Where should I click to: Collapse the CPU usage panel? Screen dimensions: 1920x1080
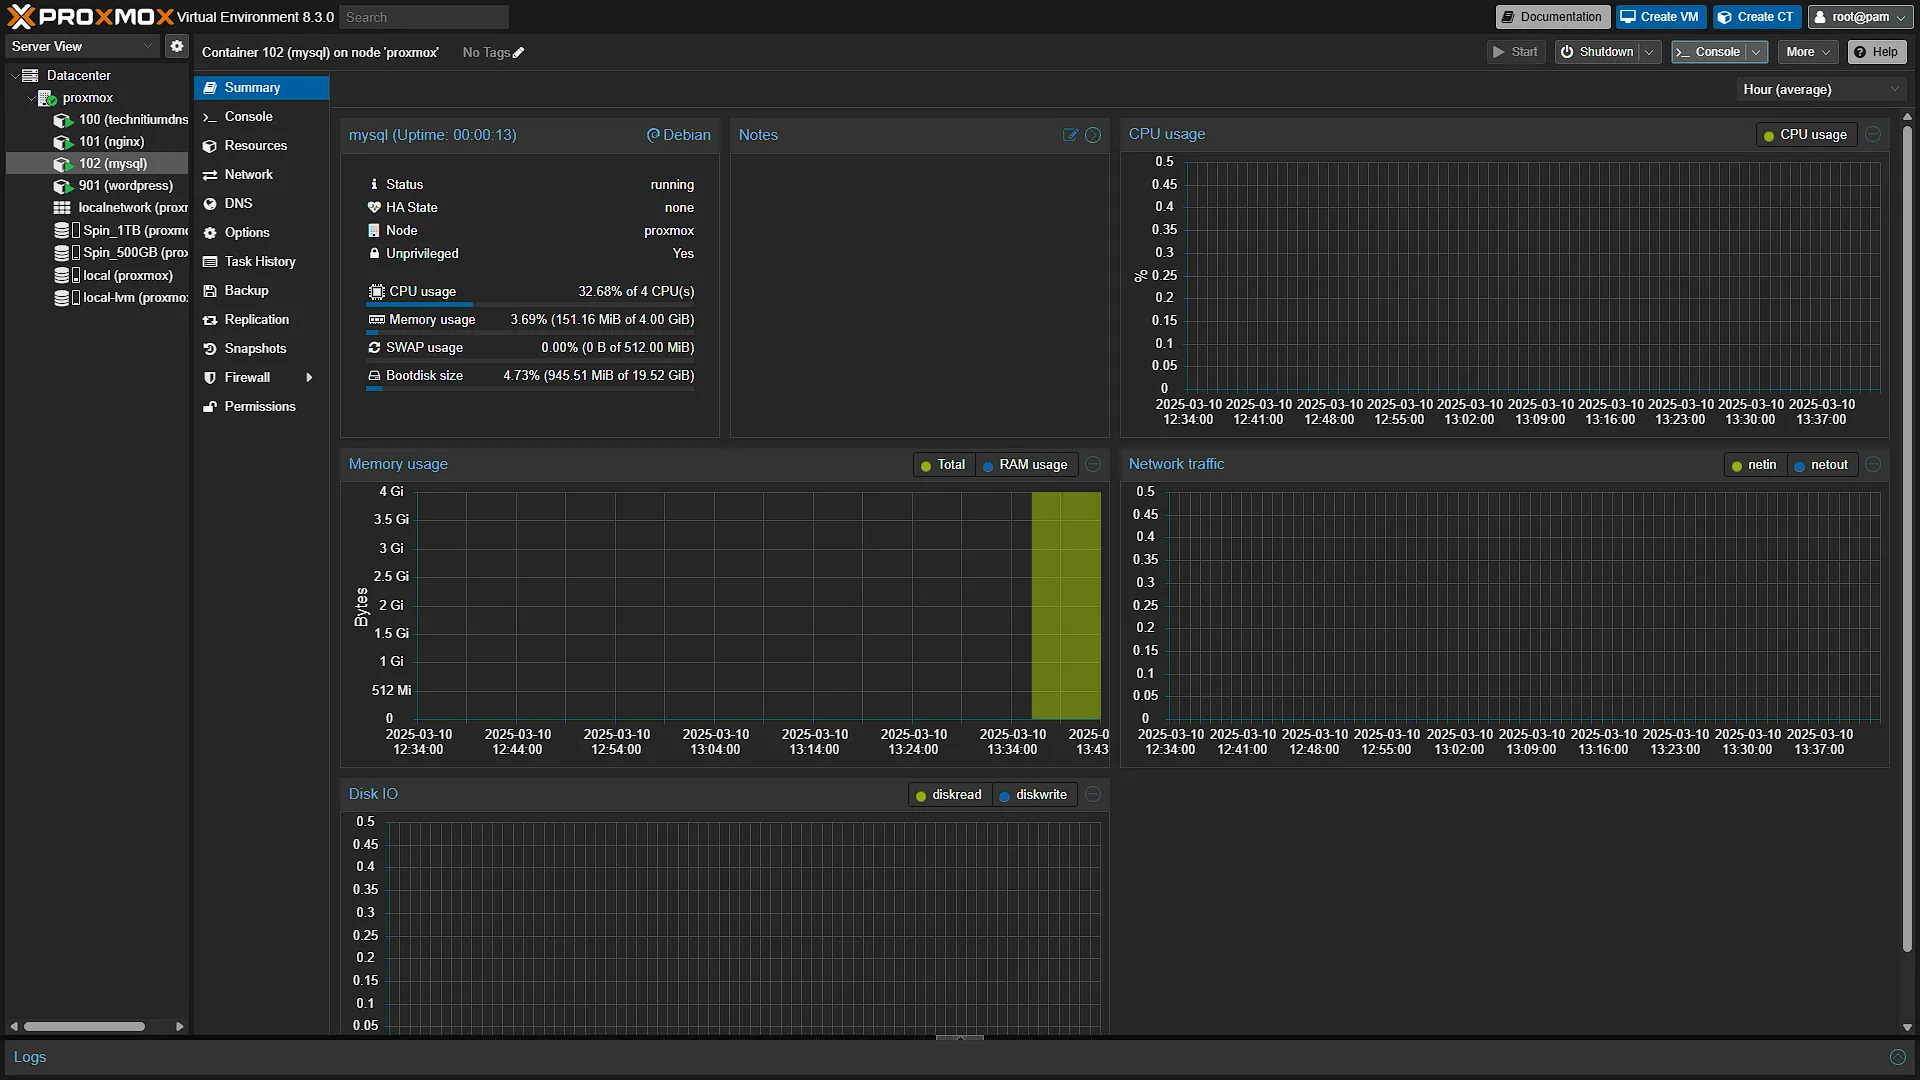[x=1873, y=134]
